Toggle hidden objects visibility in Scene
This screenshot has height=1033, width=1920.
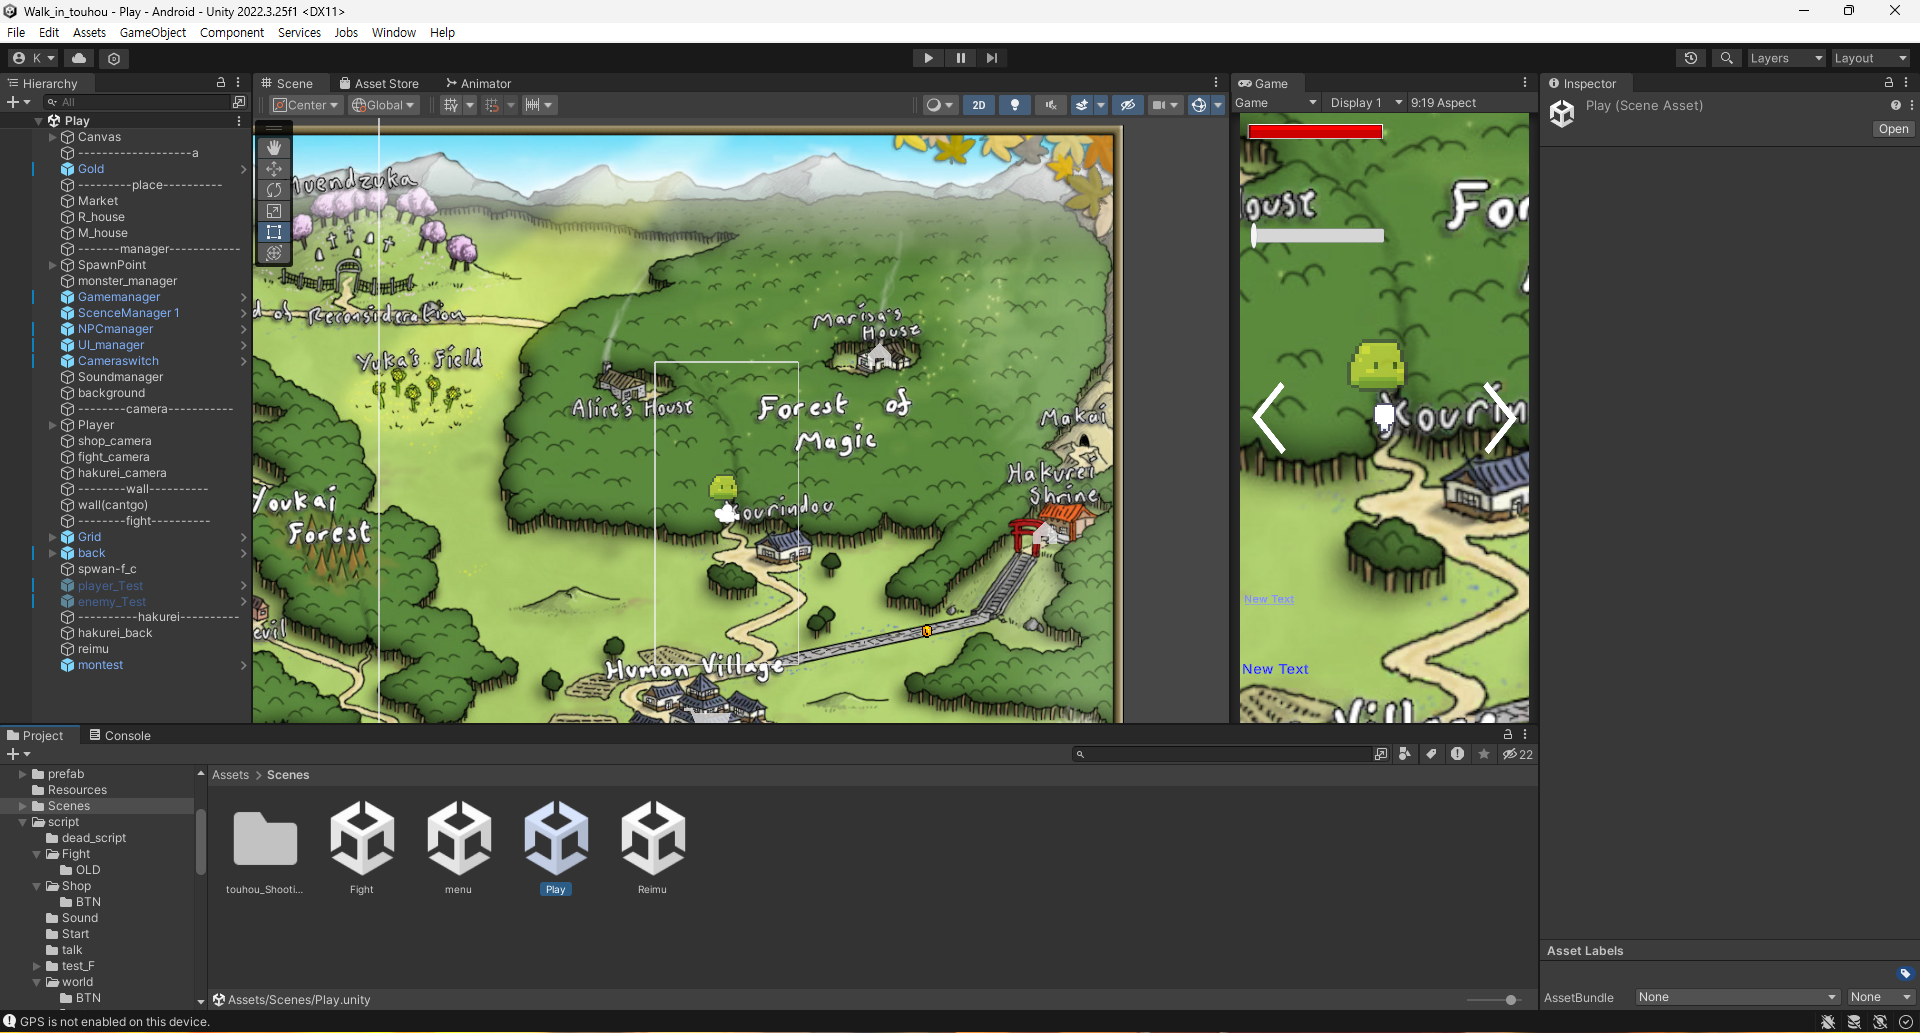1128,105
